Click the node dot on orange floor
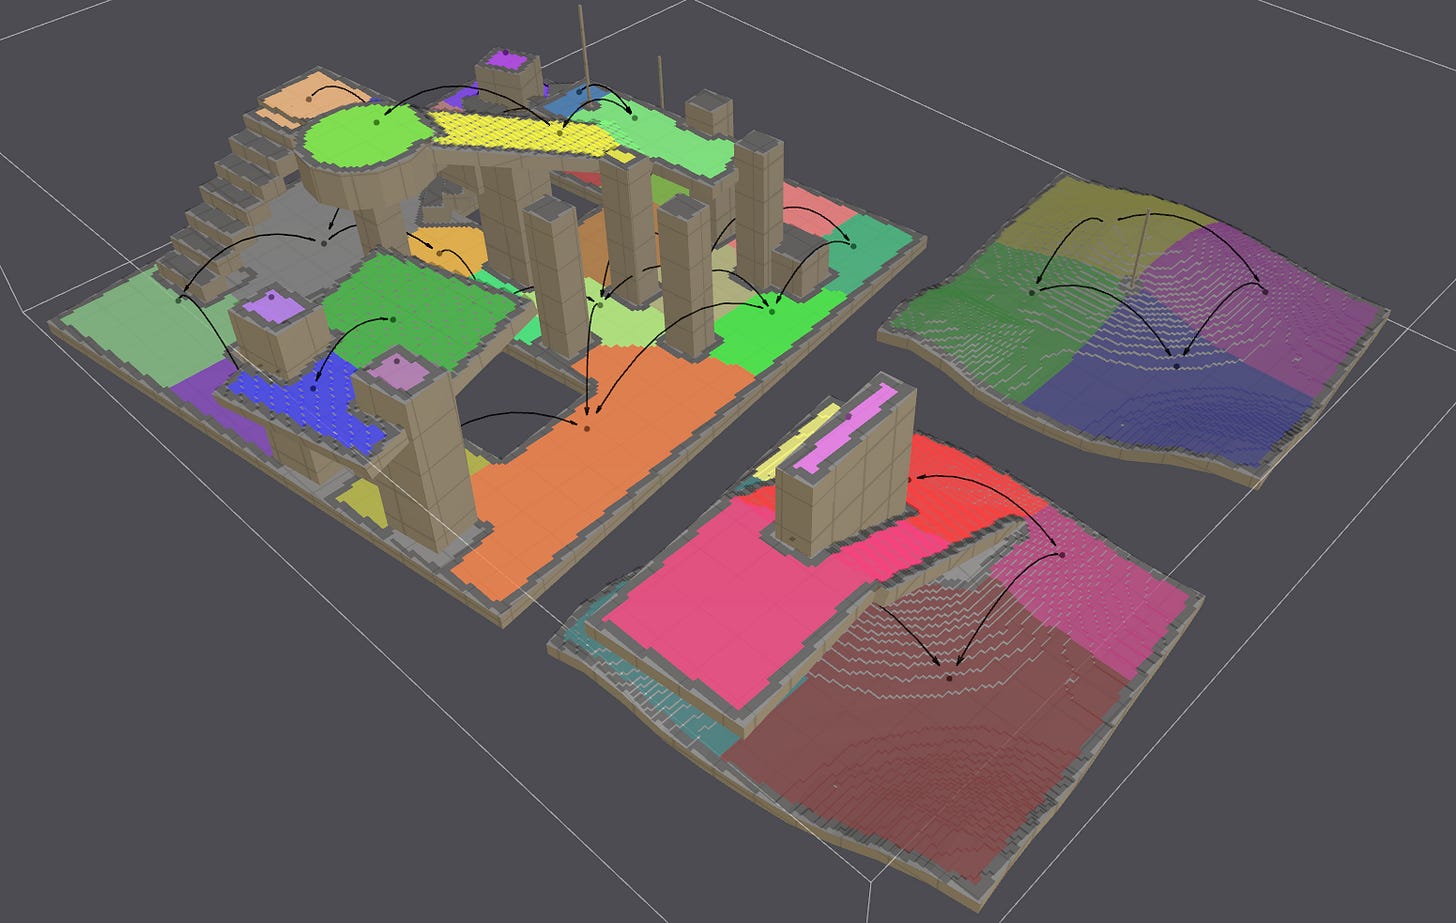The width and height of the screenshot is (1456, 923). tap(587, 428)
